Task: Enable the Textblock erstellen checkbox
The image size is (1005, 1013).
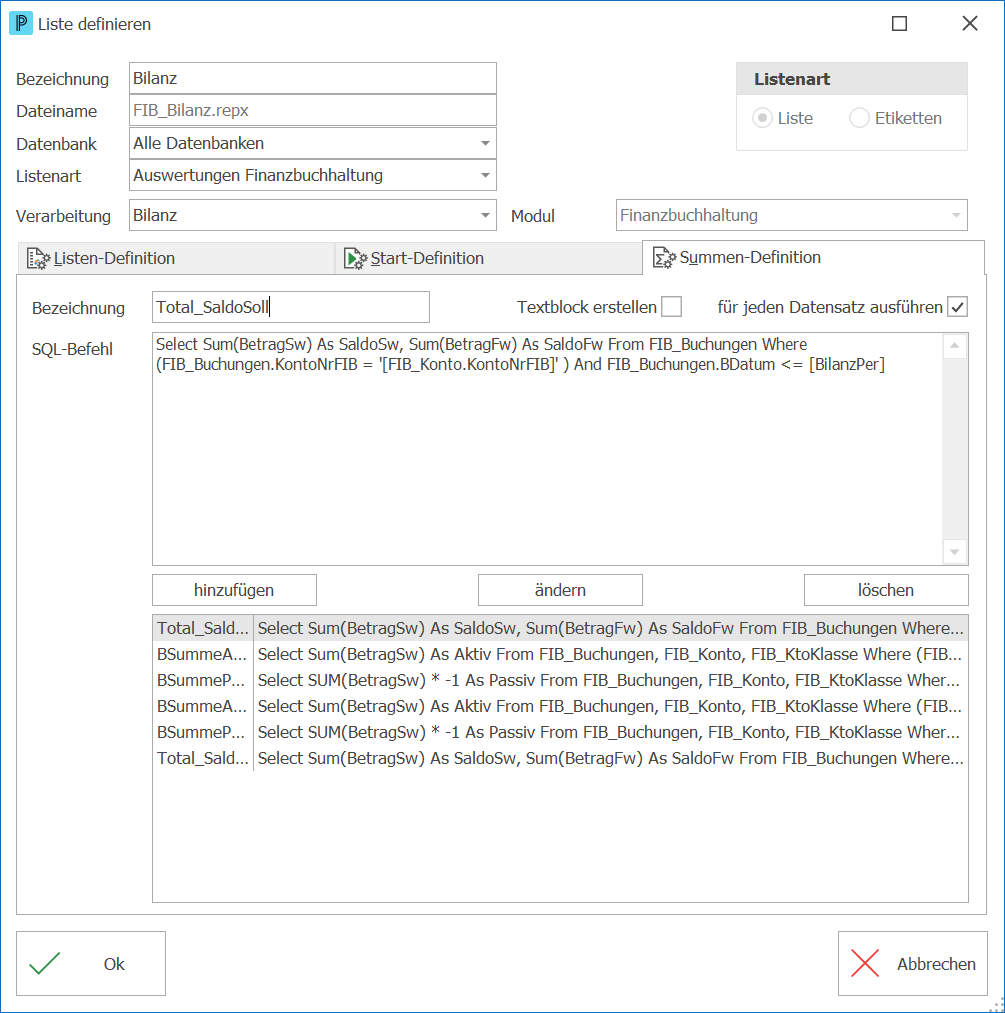Action: [671, 307]
